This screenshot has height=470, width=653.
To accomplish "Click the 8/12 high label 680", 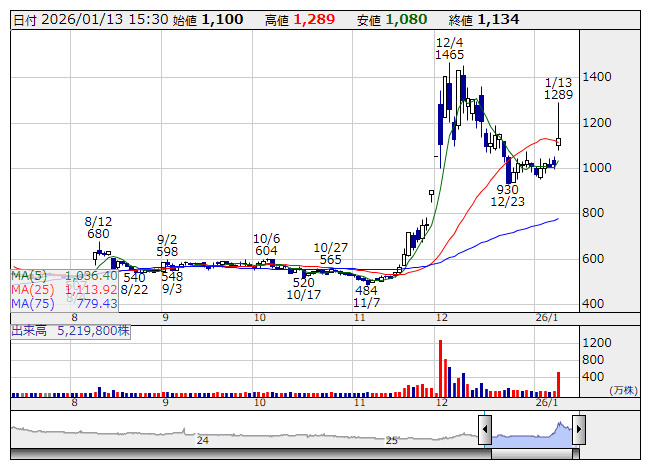I will click(98, 234).
